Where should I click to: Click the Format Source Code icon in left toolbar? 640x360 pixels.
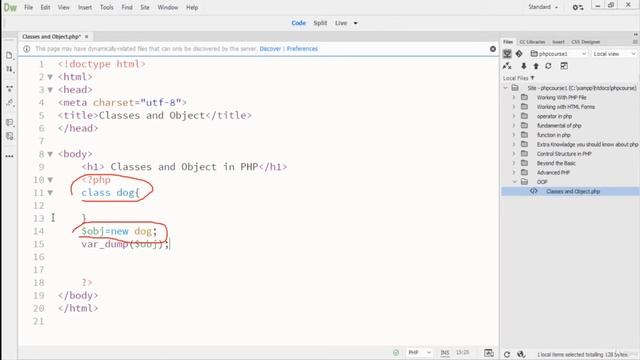pyautogui.click(x=9, y=103)
